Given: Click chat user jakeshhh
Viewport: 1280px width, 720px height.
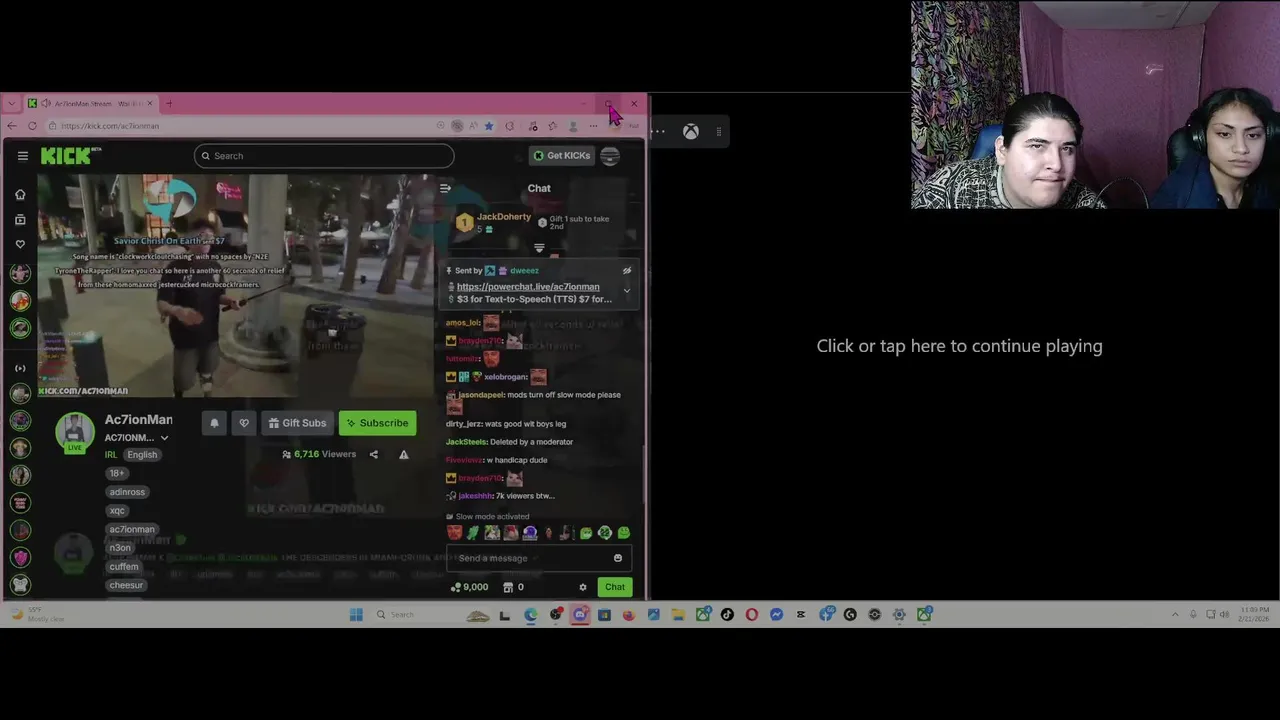Looking at the screenshot, I should pos(476,496).
